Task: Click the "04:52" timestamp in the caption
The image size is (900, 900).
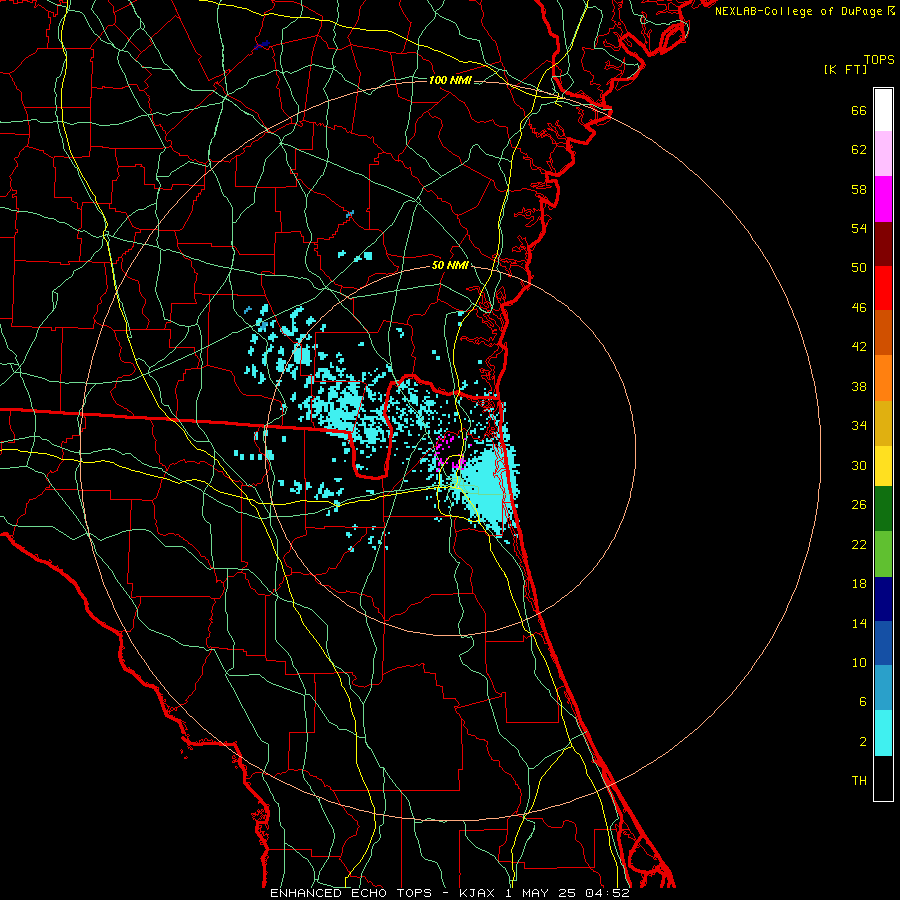Action: tap(607, 893)
